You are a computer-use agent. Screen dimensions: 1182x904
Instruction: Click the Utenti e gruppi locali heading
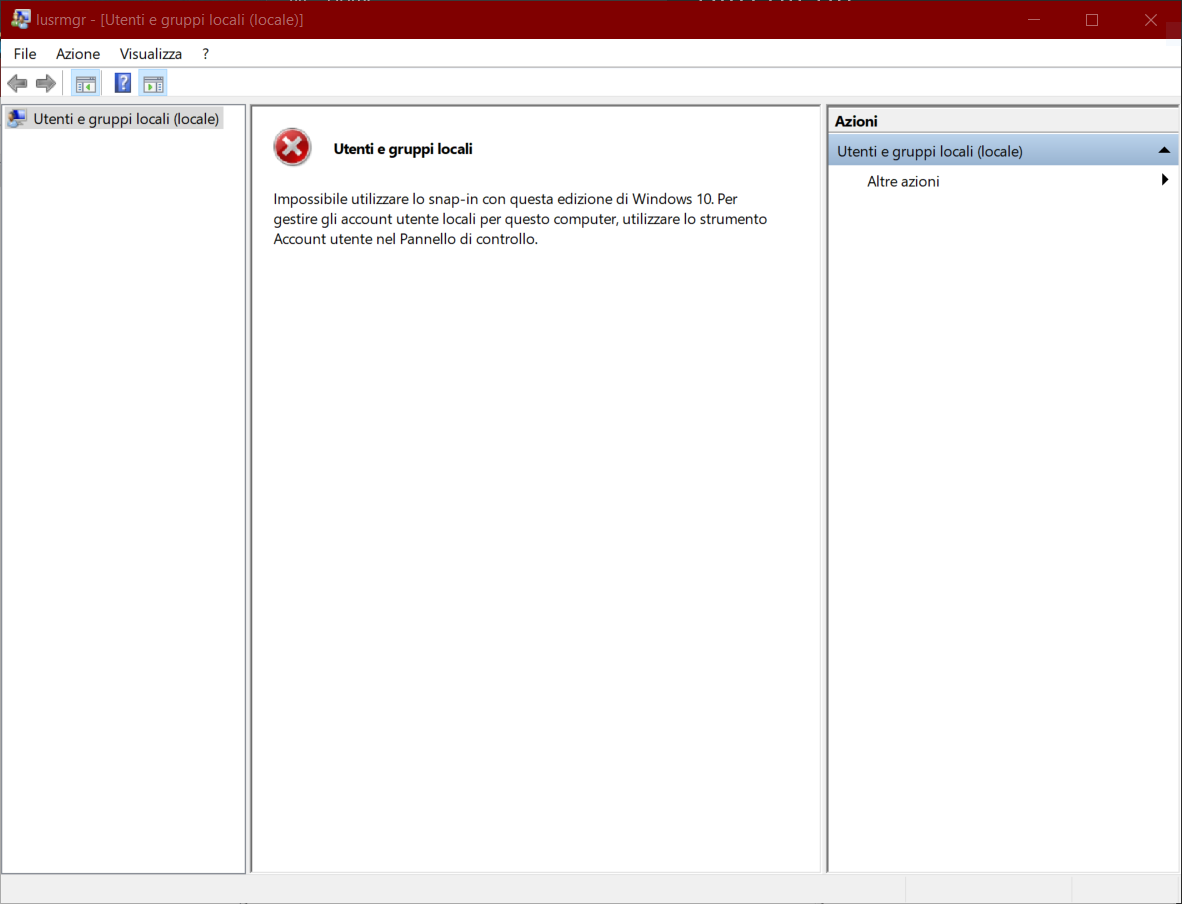pyautogui.click(x=403, y=149)
